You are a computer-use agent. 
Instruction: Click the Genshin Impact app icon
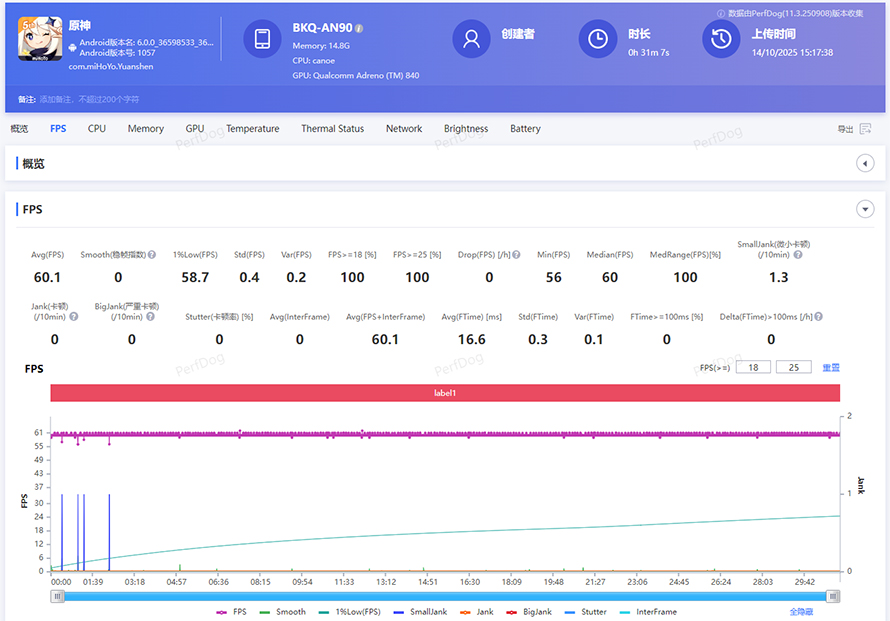[x=38, y=40]
